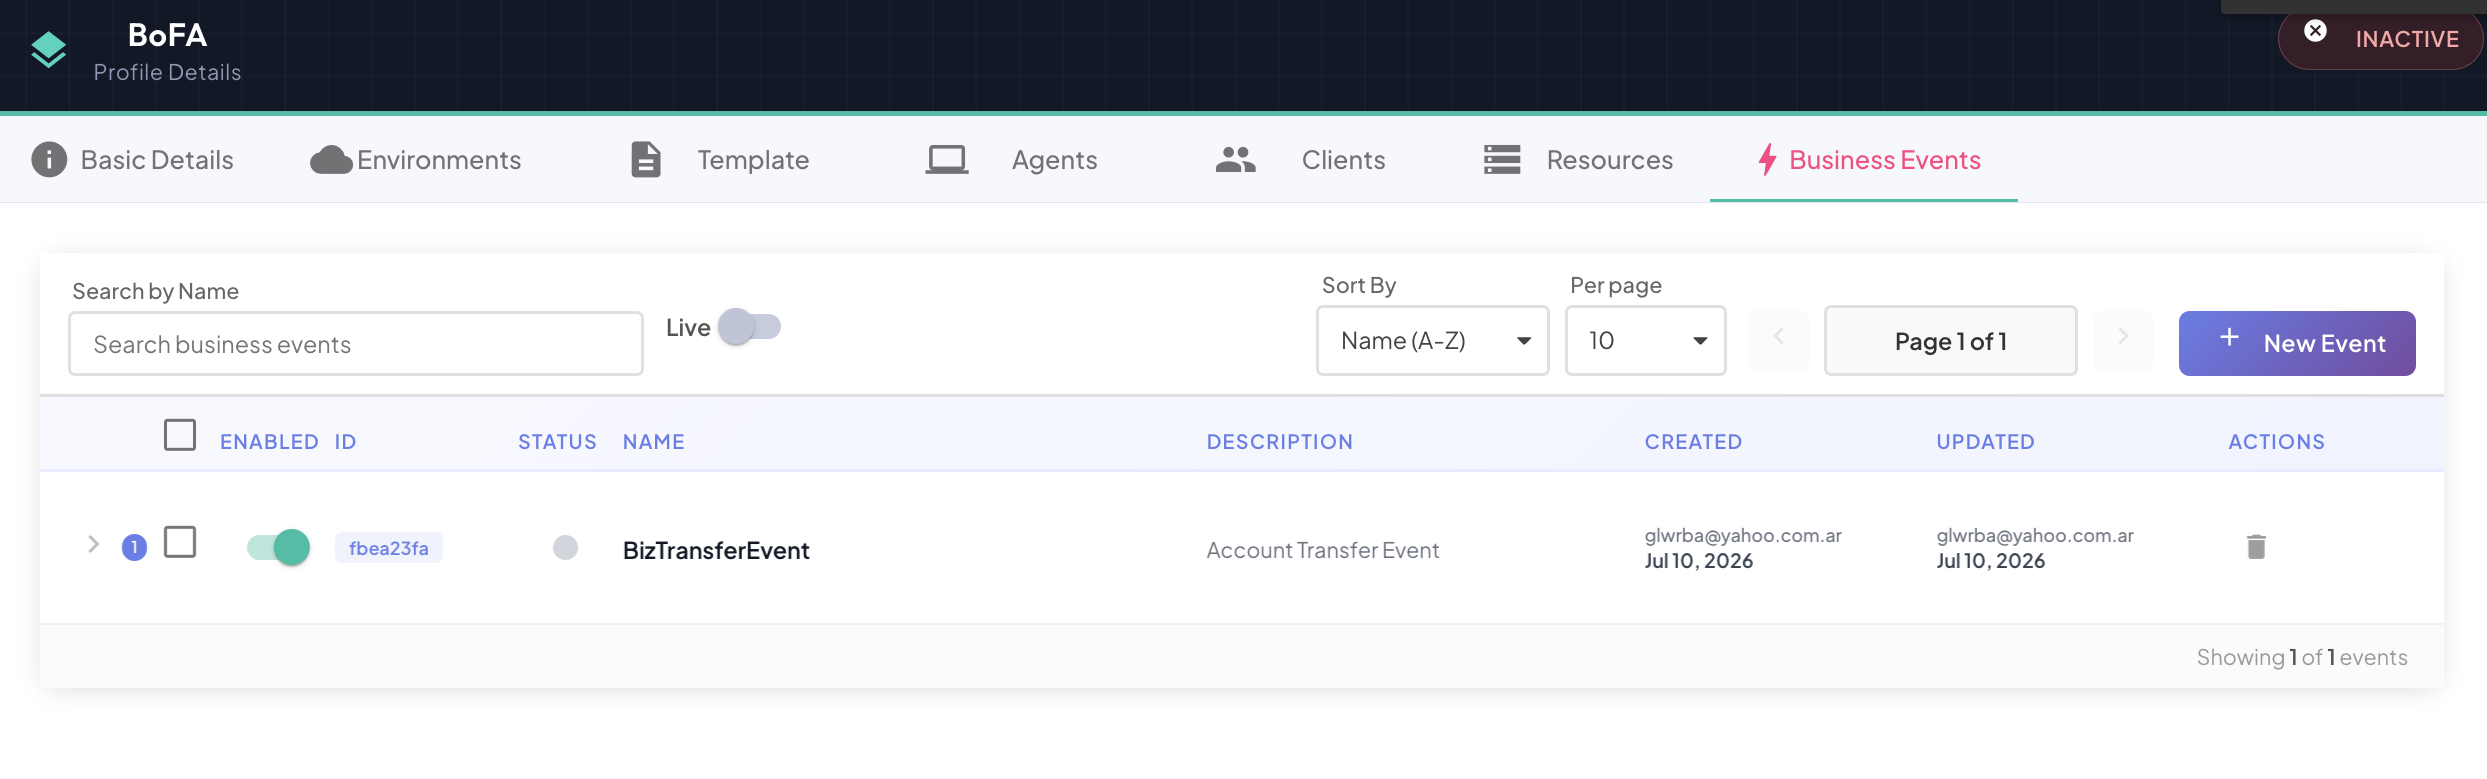Screen dimensions: 2487x779
Task: Open the Sort By Name (A-Z) dropdown
Action: (1432, 341)
